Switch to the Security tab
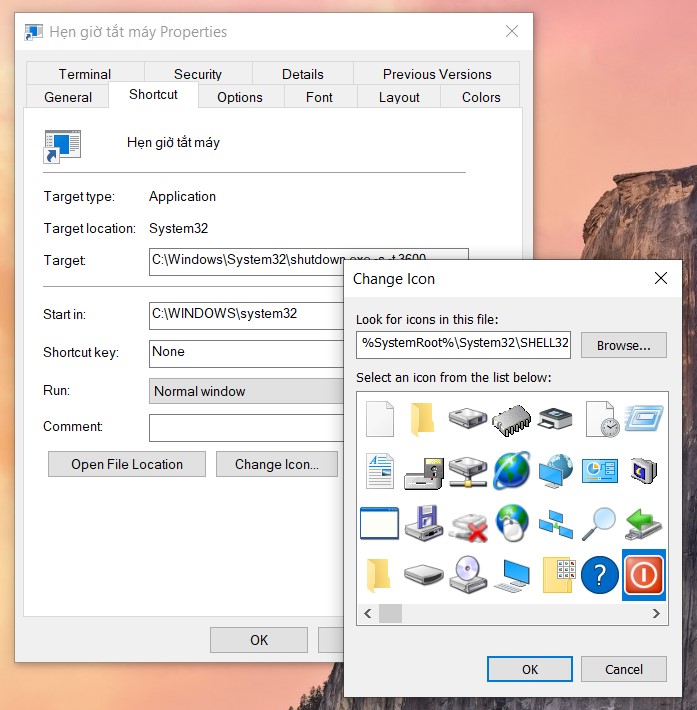The height and width of the screenshot is (710, 697). click(x=198, y=74)
